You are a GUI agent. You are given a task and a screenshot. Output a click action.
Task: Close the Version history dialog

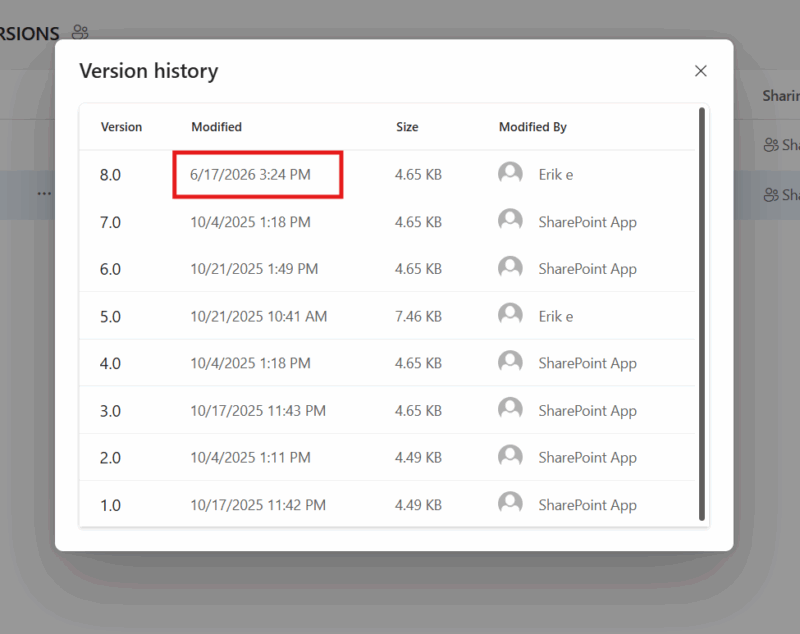[x=701, y=71]
